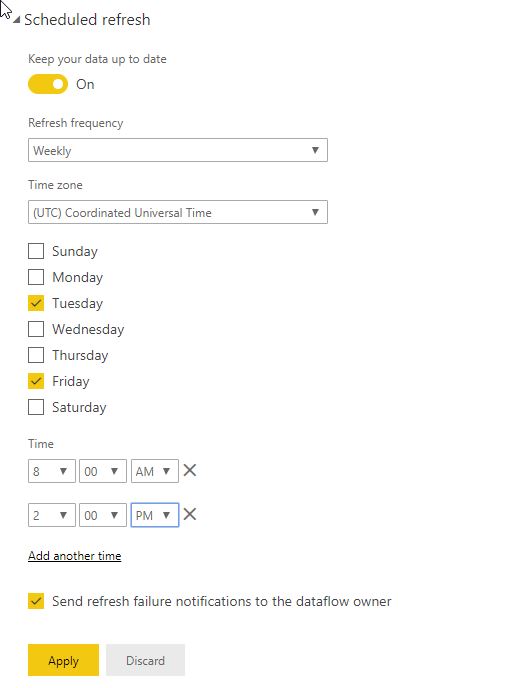Remove the 8:00 AM refresh time
Image resolution: width=518 pixels, height=688 pixels.
click(x=189, y=471)
